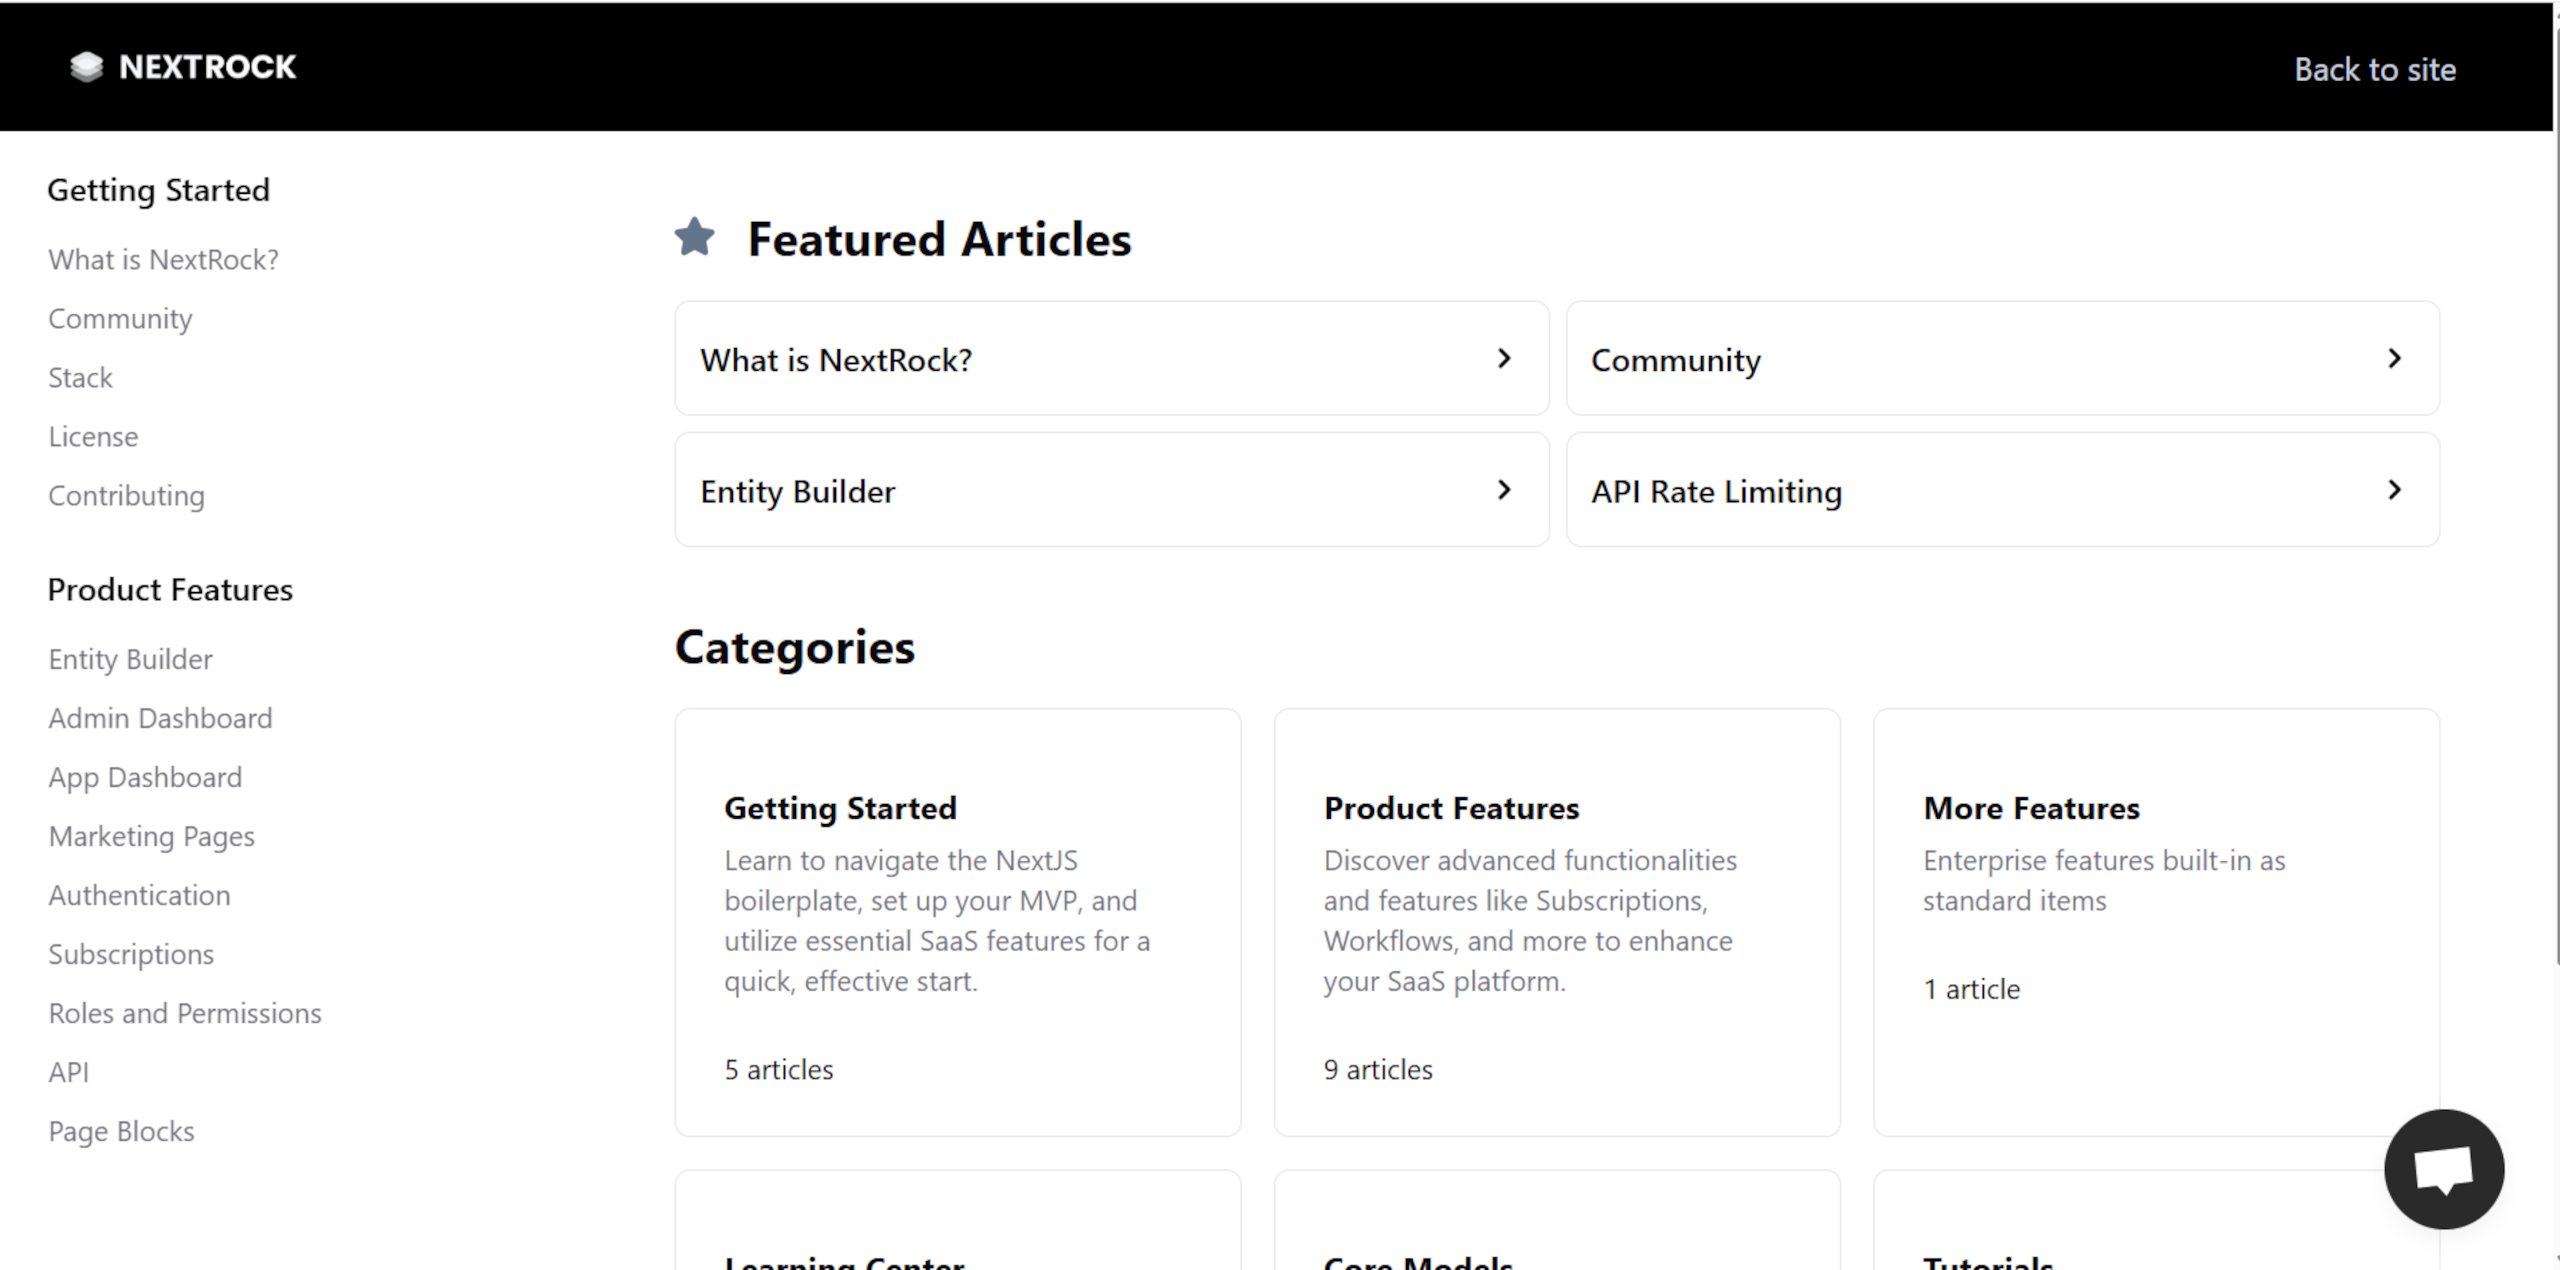2560x1270 pixels.
Task: Open Admin Dashboard sidebar link
Action: pos(160,718)
